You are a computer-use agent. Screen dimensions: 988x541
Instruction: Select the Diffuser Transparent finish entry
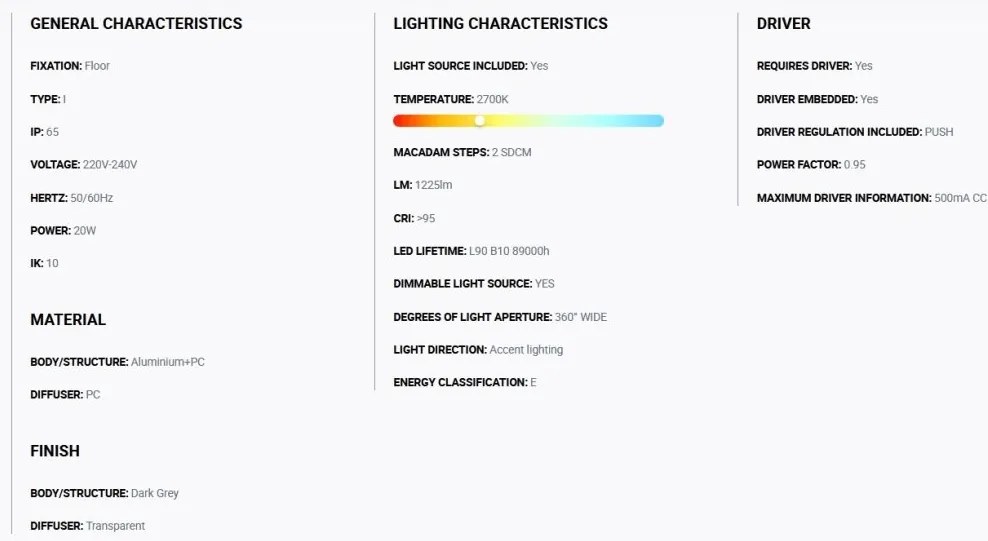(87, 526)
